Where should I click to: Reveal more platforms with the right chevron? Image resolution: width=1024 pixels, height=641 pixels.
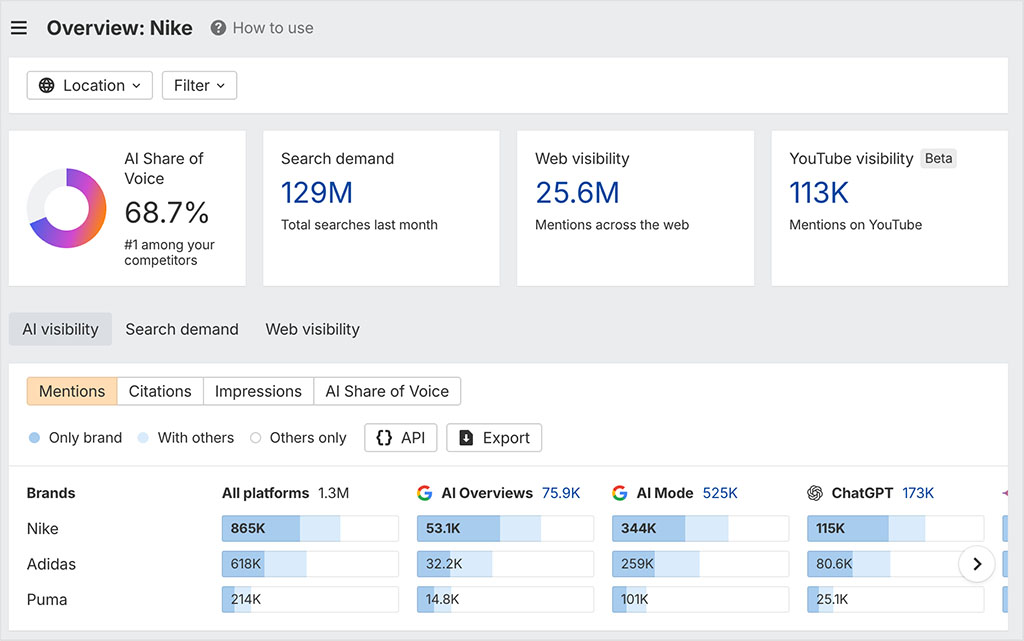[x=977, y=564]
